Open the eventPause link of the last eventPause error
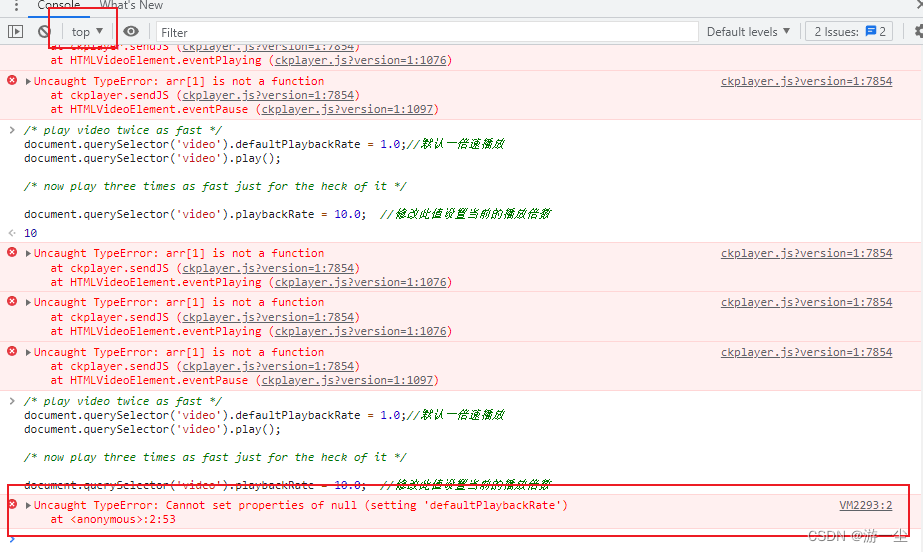This screenshot has height=552, width=923. [347, 380]
